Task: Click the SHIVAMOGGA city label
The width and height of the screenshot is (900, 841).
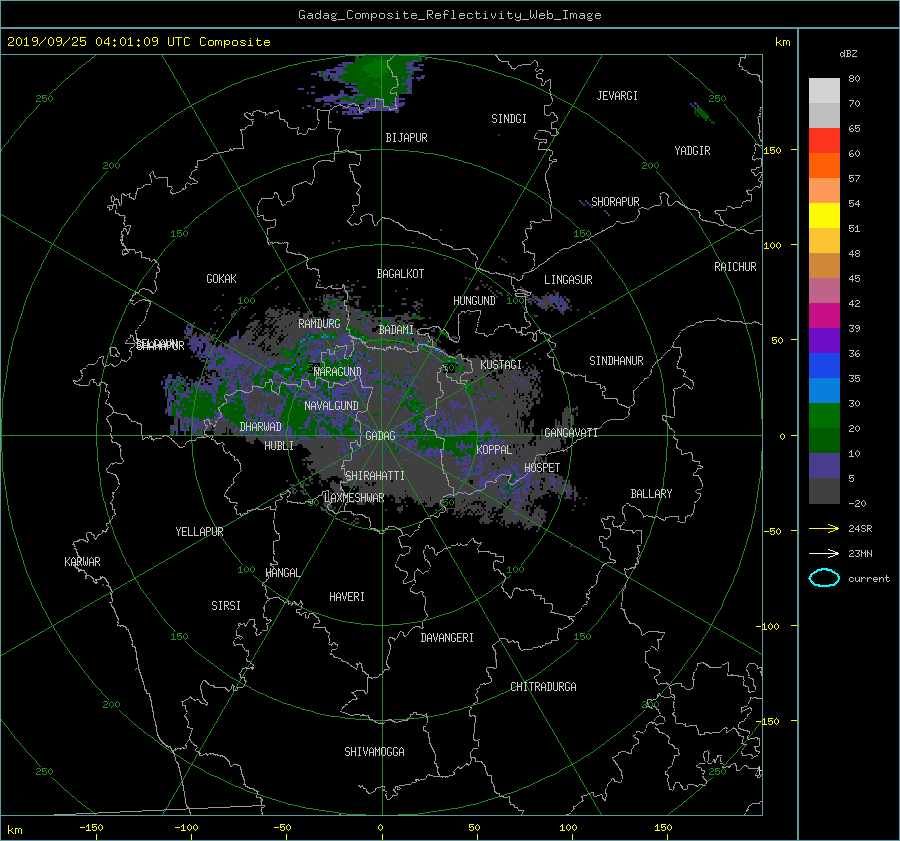Action: [x=374, y=751]
